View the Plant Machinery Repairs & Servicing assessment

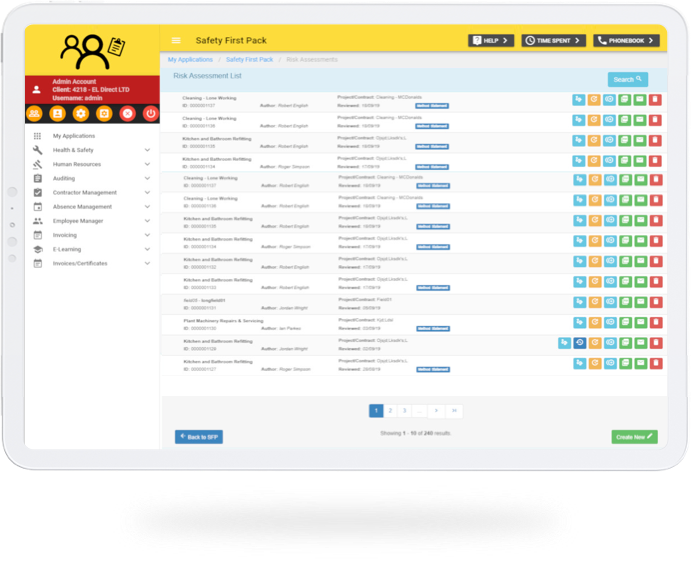[610, 323]
